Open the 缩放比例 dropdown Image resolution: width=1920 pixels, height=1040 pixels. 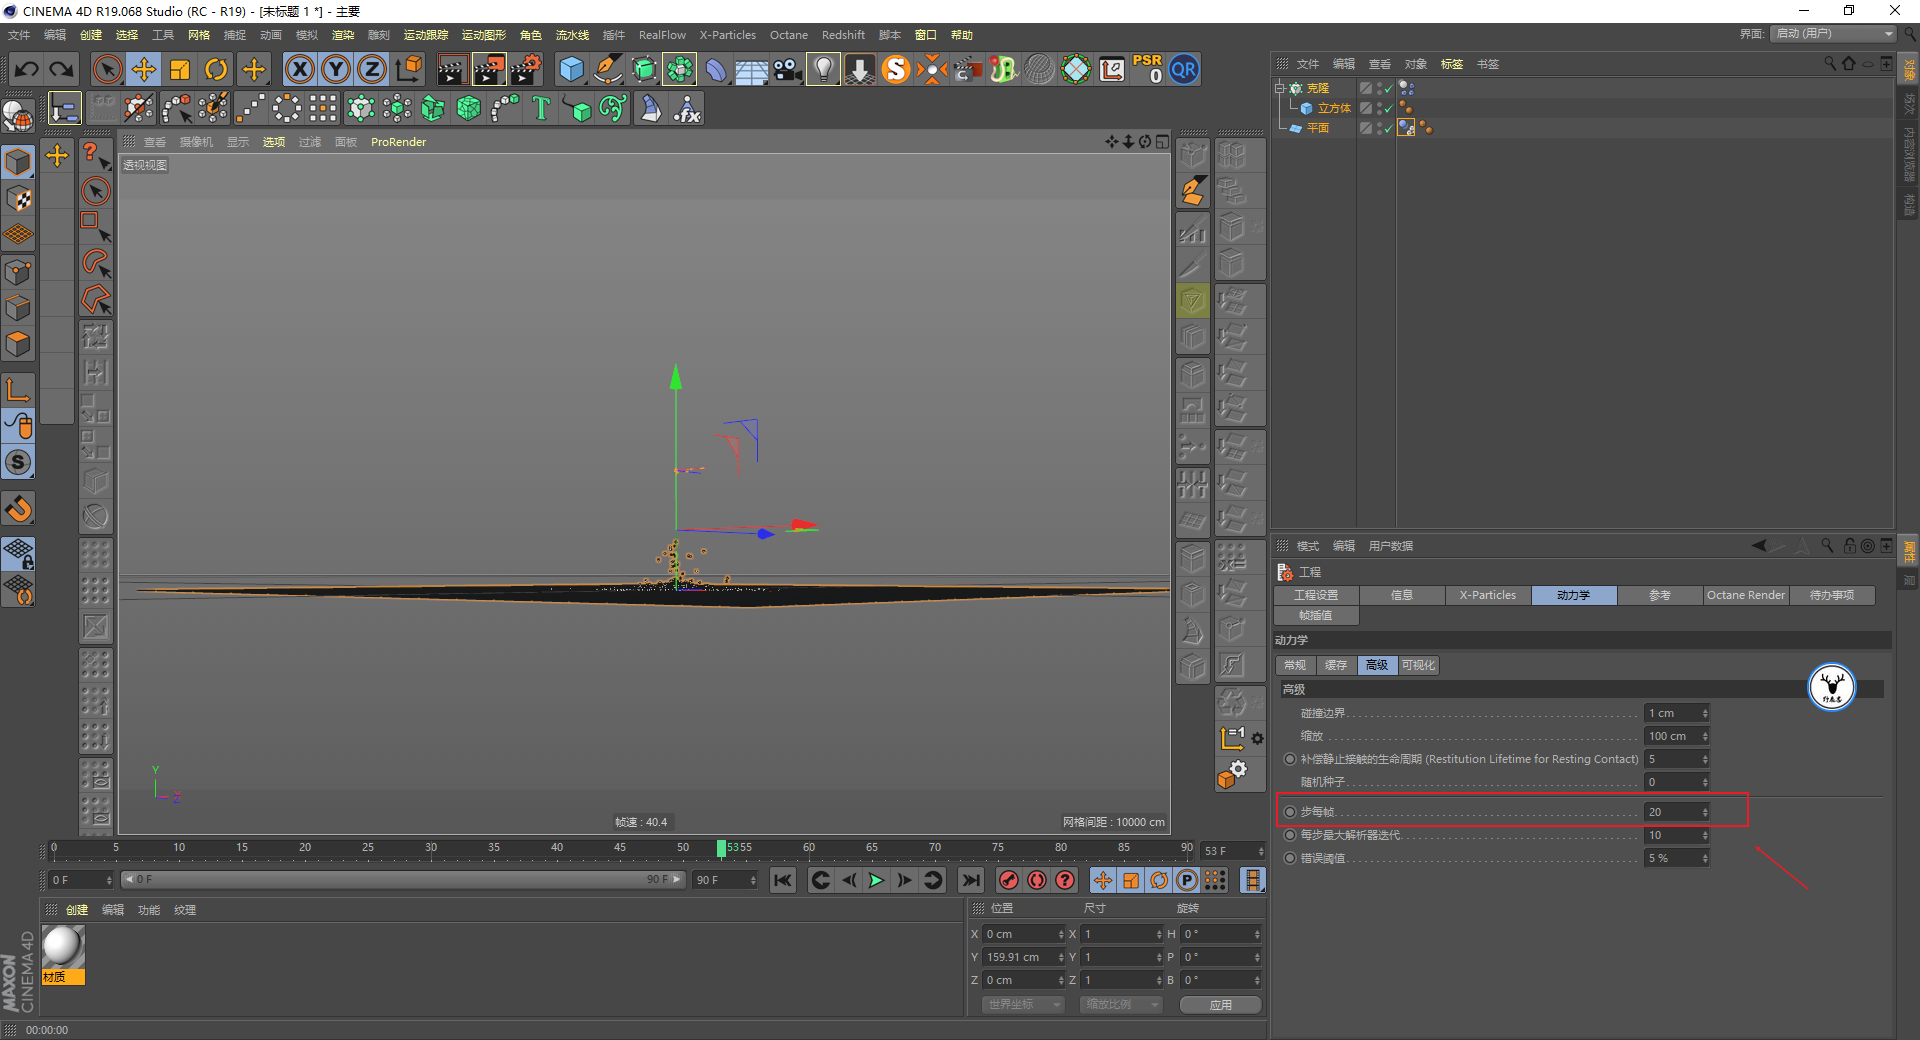click(1121, 1004)
